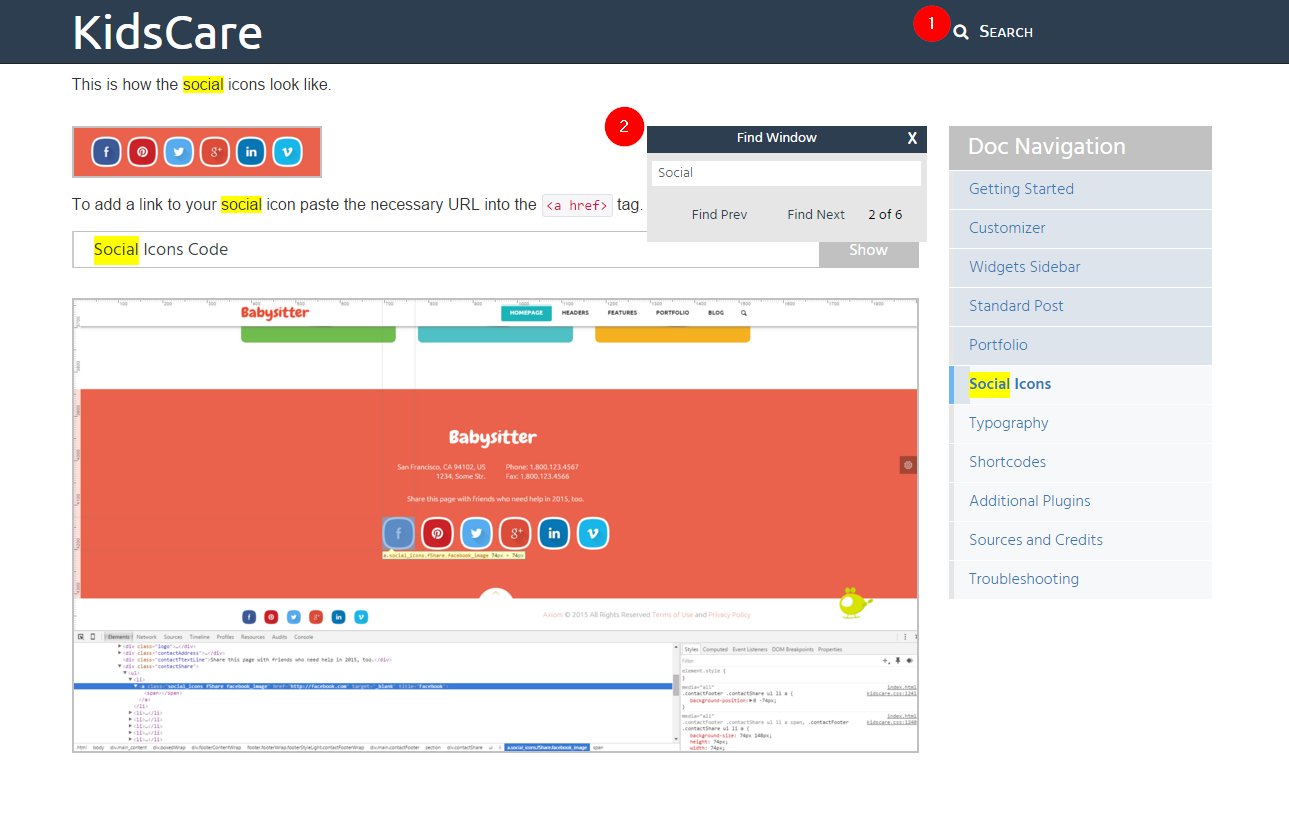The image size is (1289, 816).
Task: Click Find Prev in Find Window
Action: (719, 215)
